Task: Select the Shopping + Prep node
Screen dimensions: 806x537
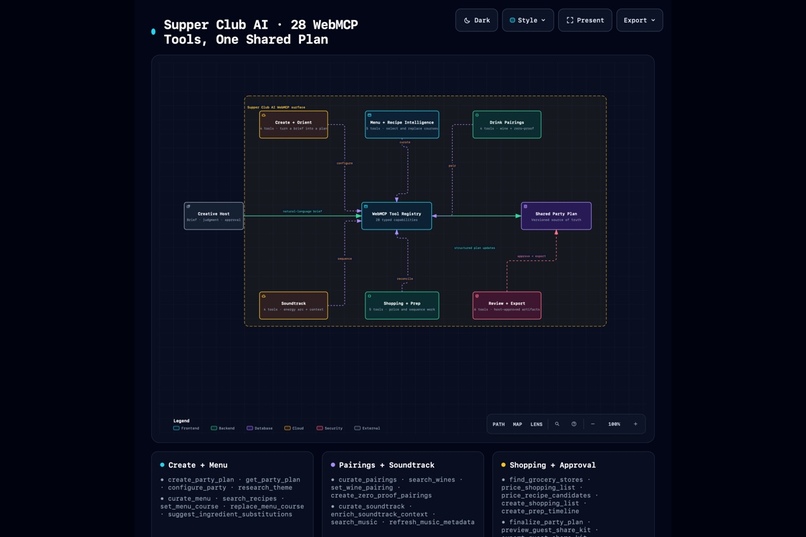Action: click(402, 305)
